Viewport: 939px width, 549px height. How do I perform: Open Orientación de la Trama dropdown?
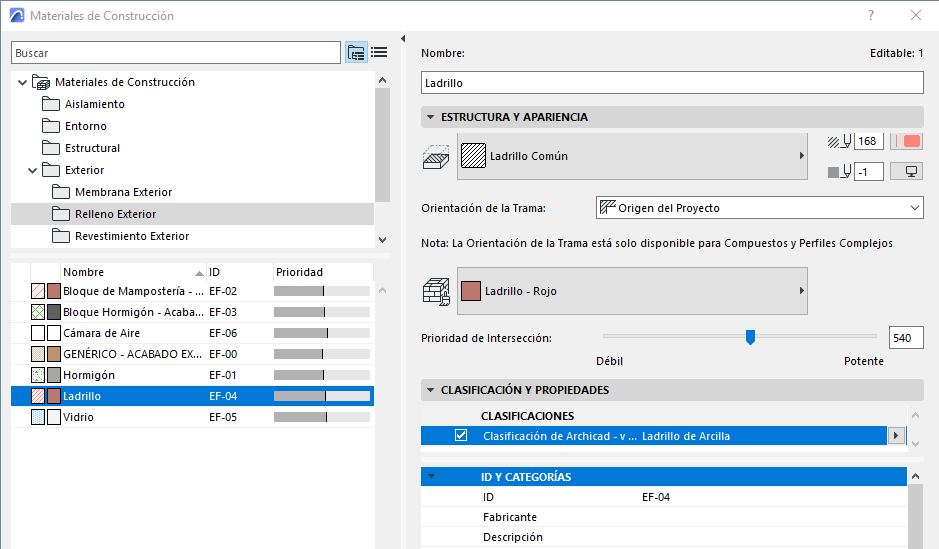click(x=759, y=208)
